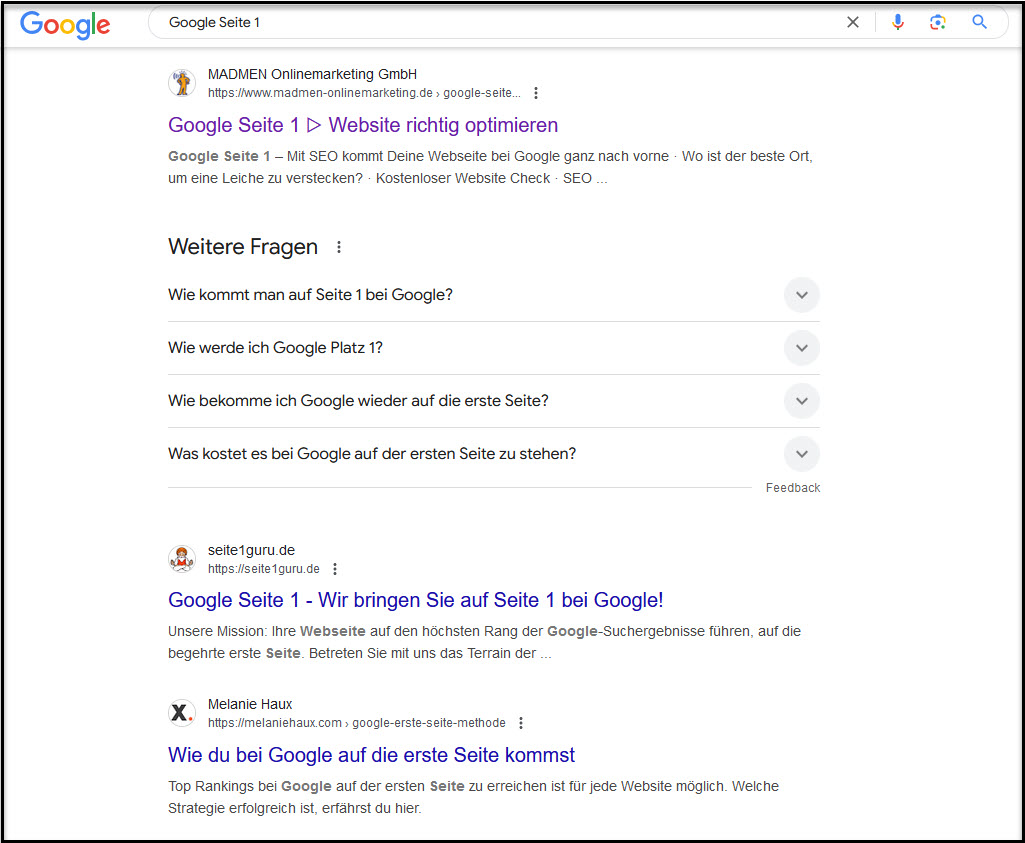Click the madmen-onlinemarketing.de URL breadcrumb
This screenshot has width=1025, height=843.
click(364, 93)
